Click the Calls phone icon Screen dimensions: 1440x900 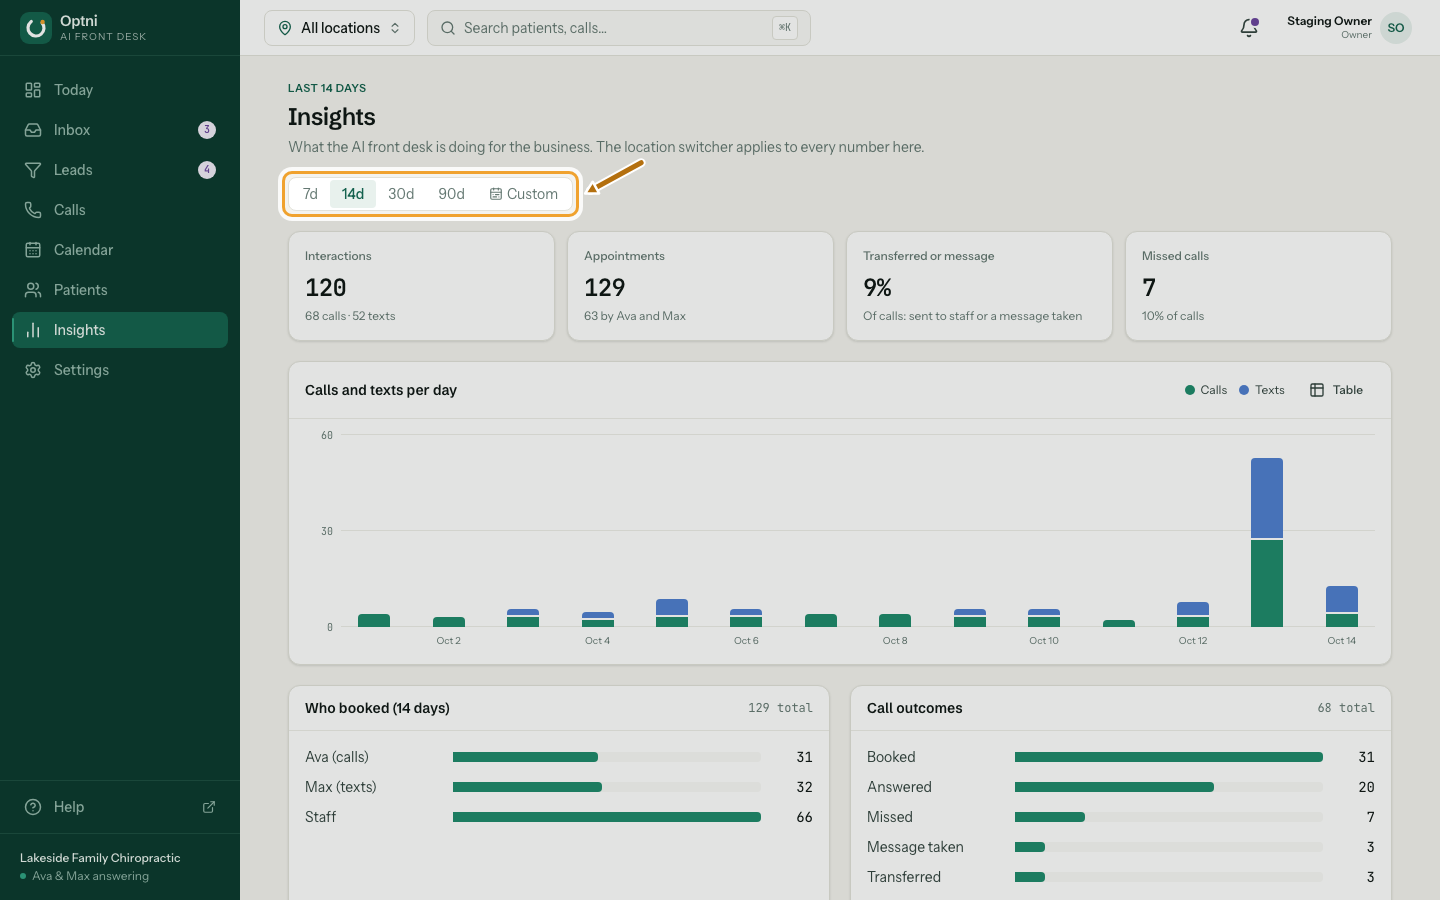33,210
